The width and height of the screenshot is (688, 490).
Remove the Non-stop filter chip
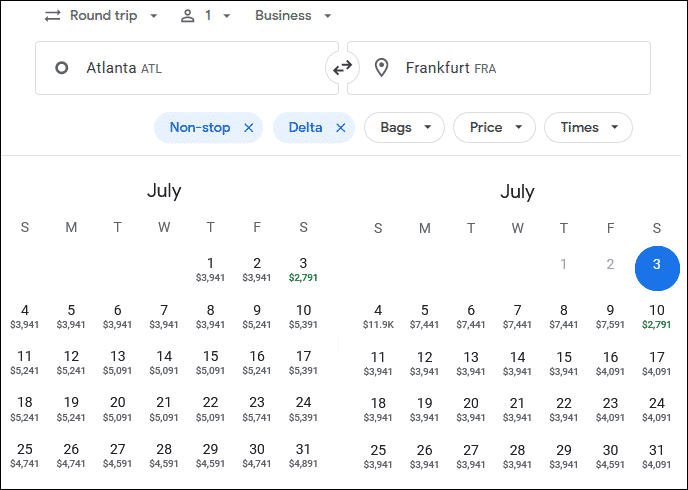click(x=249, y=128)
